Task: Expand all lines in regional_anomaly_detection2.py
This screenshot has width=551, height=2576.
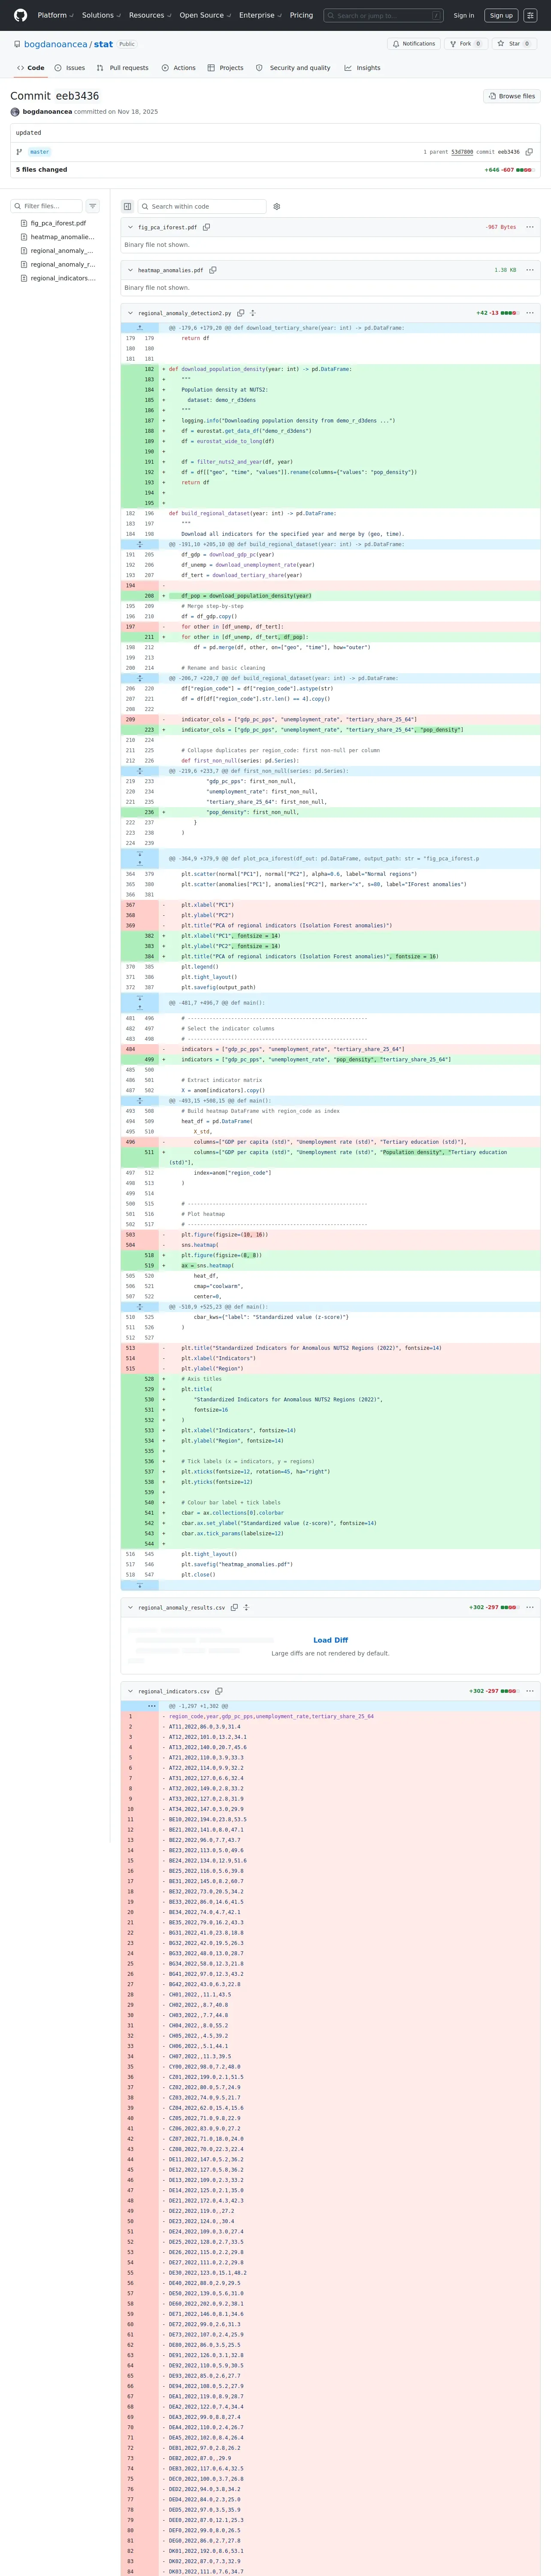Action: pos(253,313)
